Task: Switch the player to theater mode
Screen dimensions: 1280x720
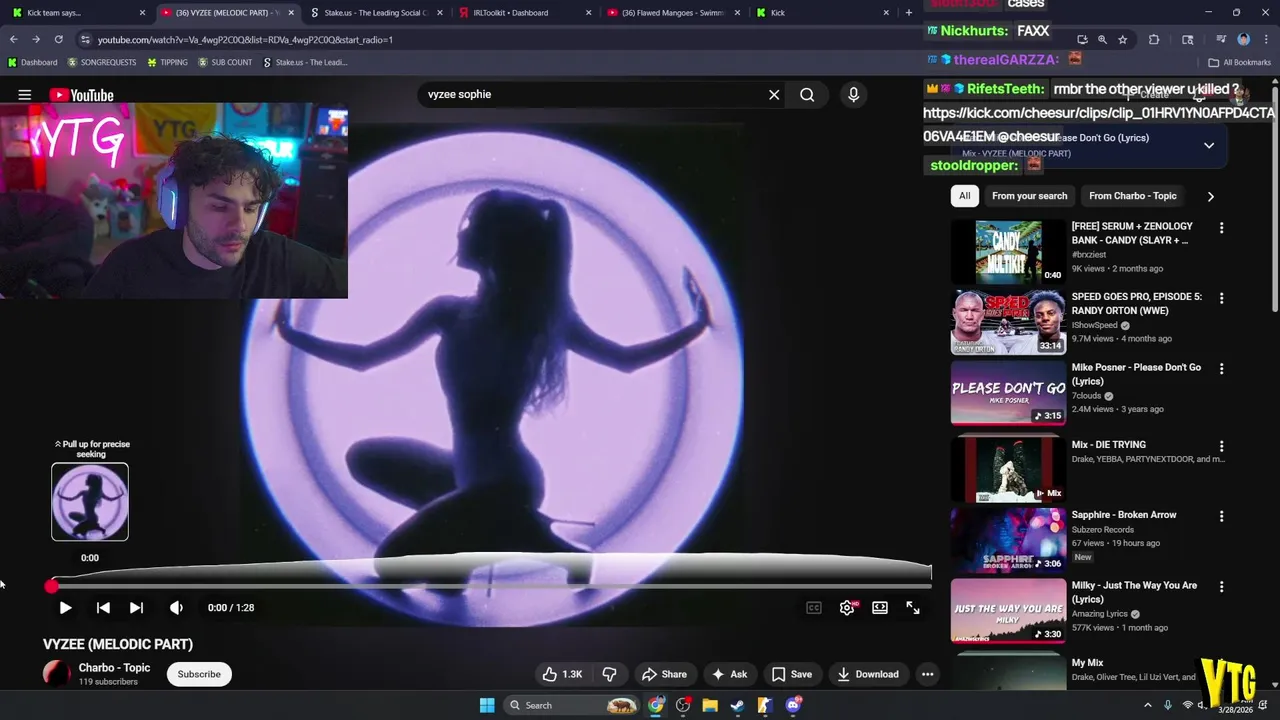Action: click(880, 607)
